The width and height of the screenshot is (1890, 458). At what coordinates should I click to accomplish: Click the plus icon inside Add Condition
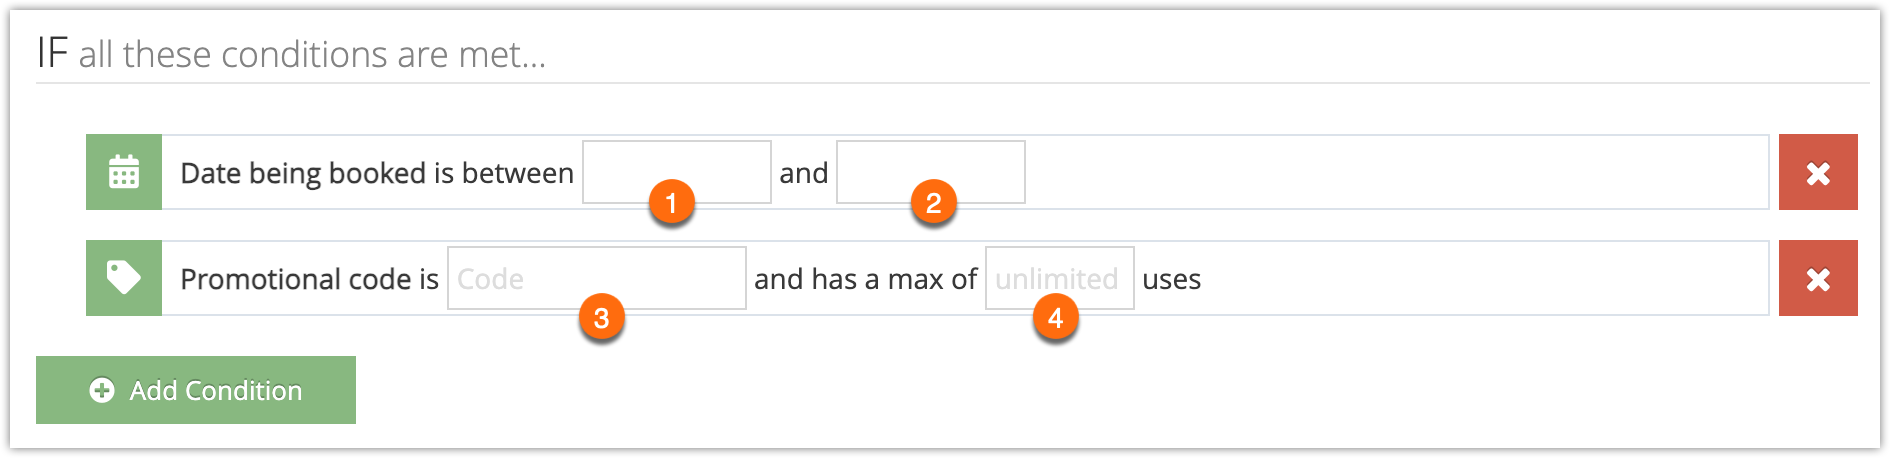[102, 390]
